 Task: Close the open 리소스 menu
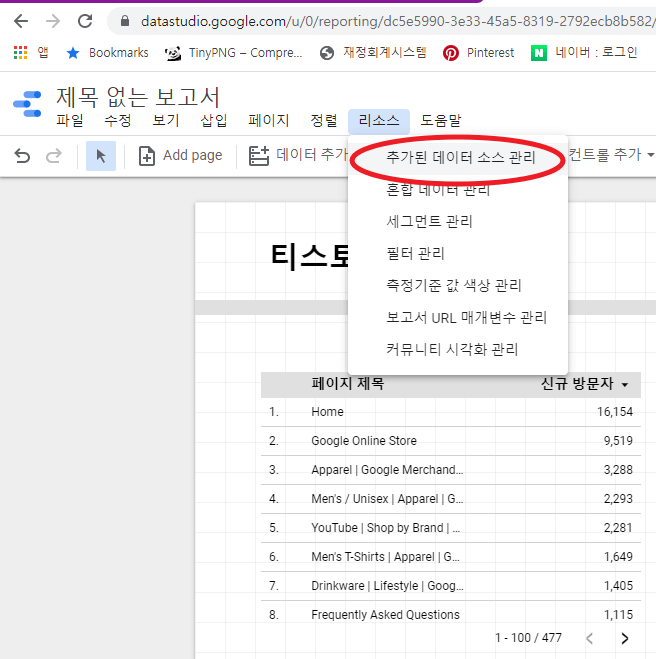tap(379, 121)
